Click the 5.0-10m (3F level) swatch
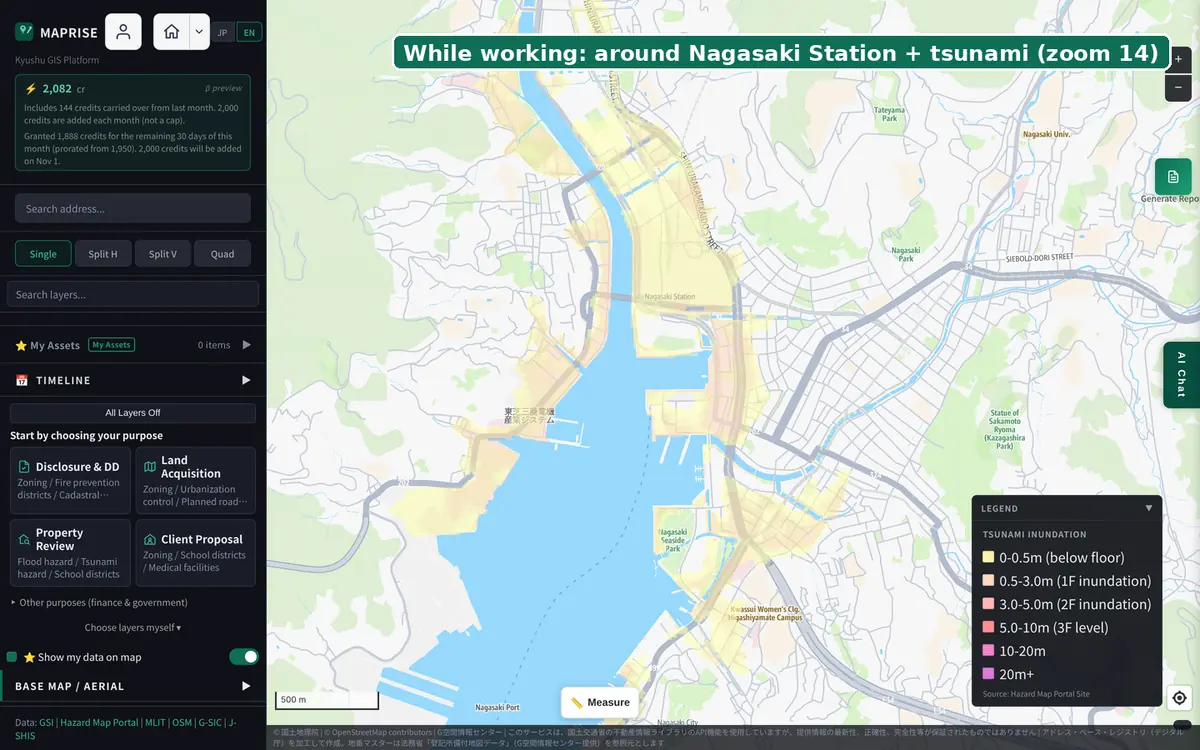Image resolution: width=1200 pixels, height=750 pixels. [x=988, y=627]
